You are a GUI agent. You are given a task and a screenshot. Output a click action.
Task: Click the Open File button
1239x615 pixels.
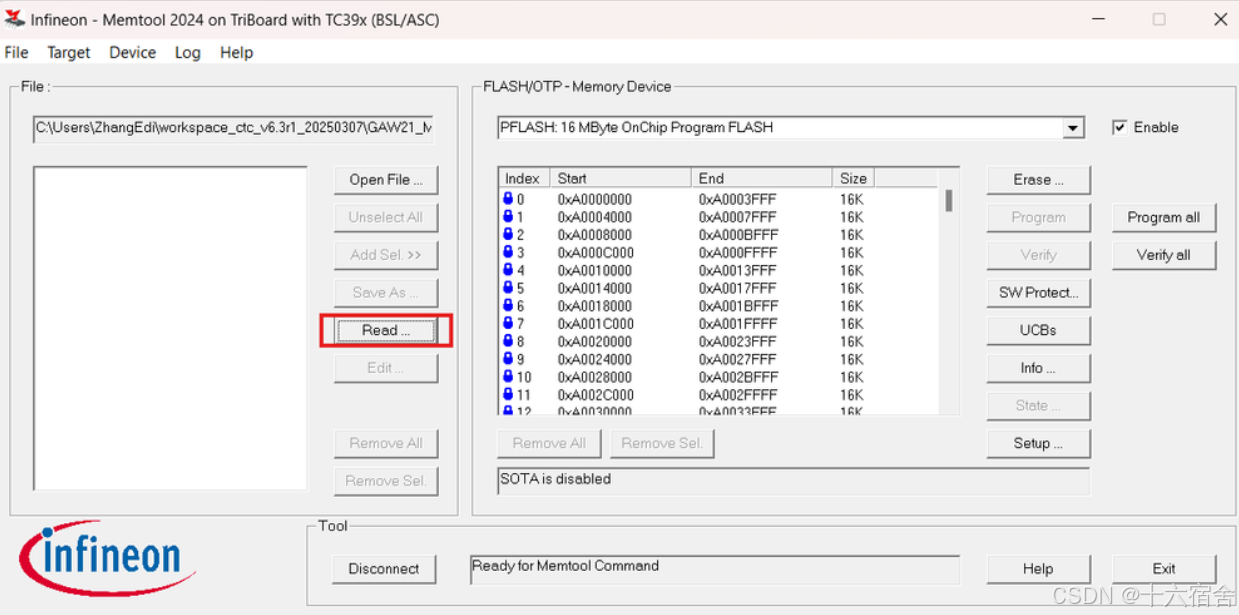[386, 180]
